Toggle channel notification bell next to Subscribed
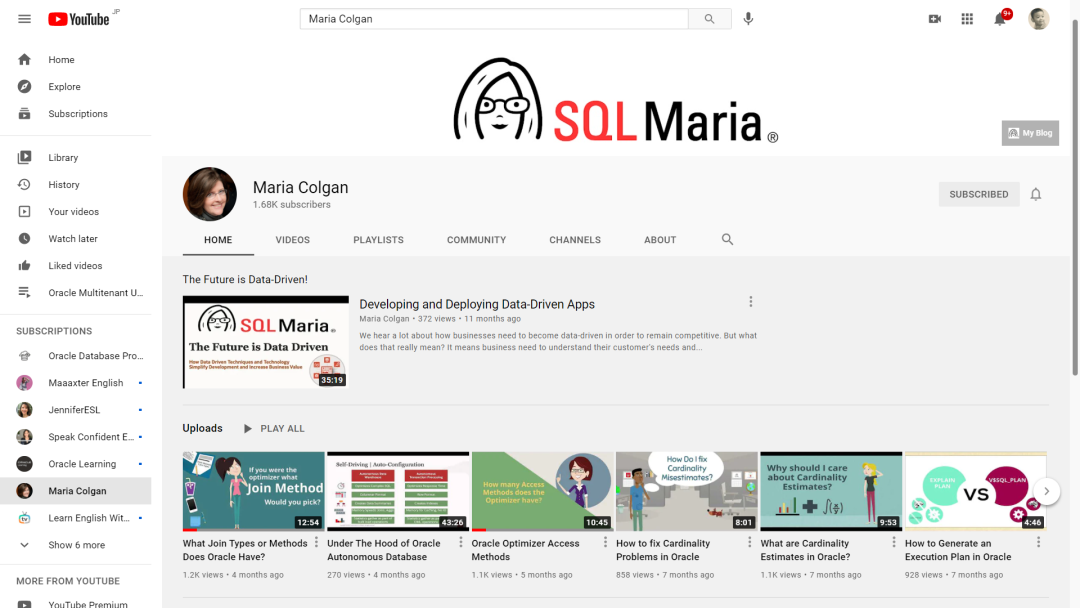The width and height of the screenshot is (1080, 608). [1035, 194]
